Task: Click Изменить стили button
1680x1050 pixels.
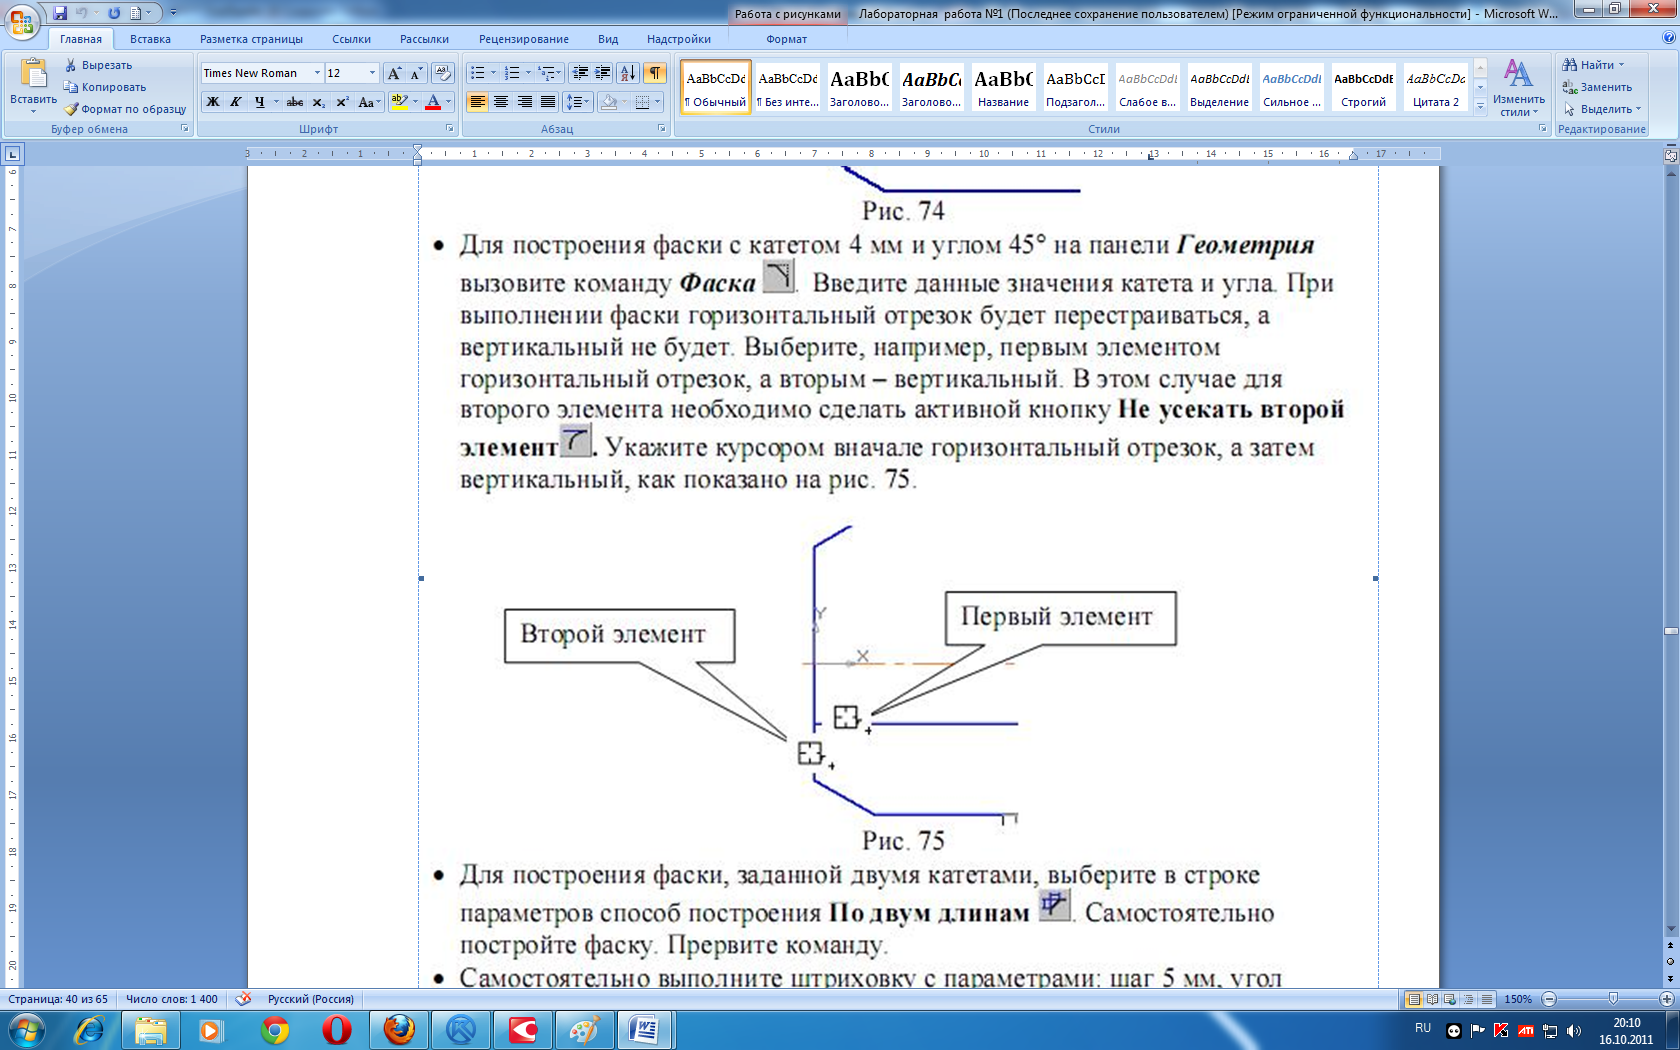Action: point(1518,87)
